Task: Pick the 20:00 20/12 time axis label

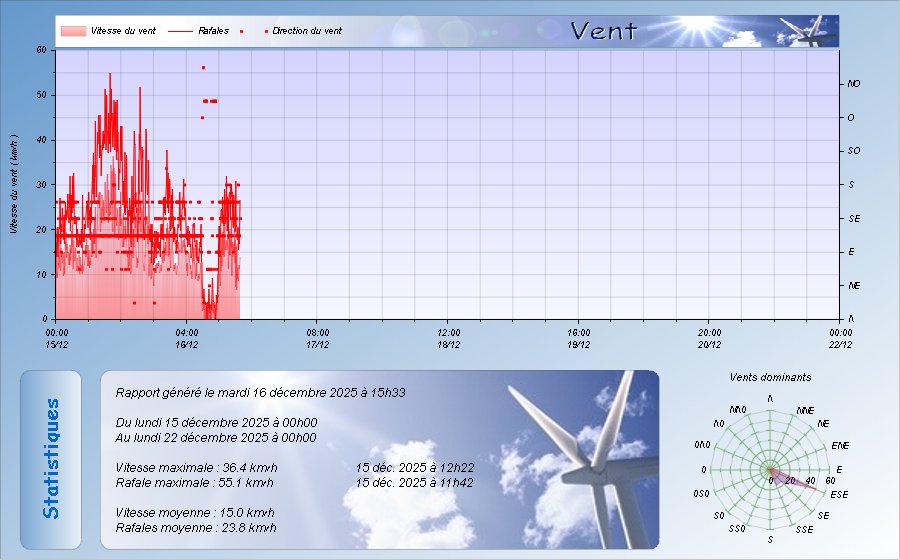Action: click(709, 338)
